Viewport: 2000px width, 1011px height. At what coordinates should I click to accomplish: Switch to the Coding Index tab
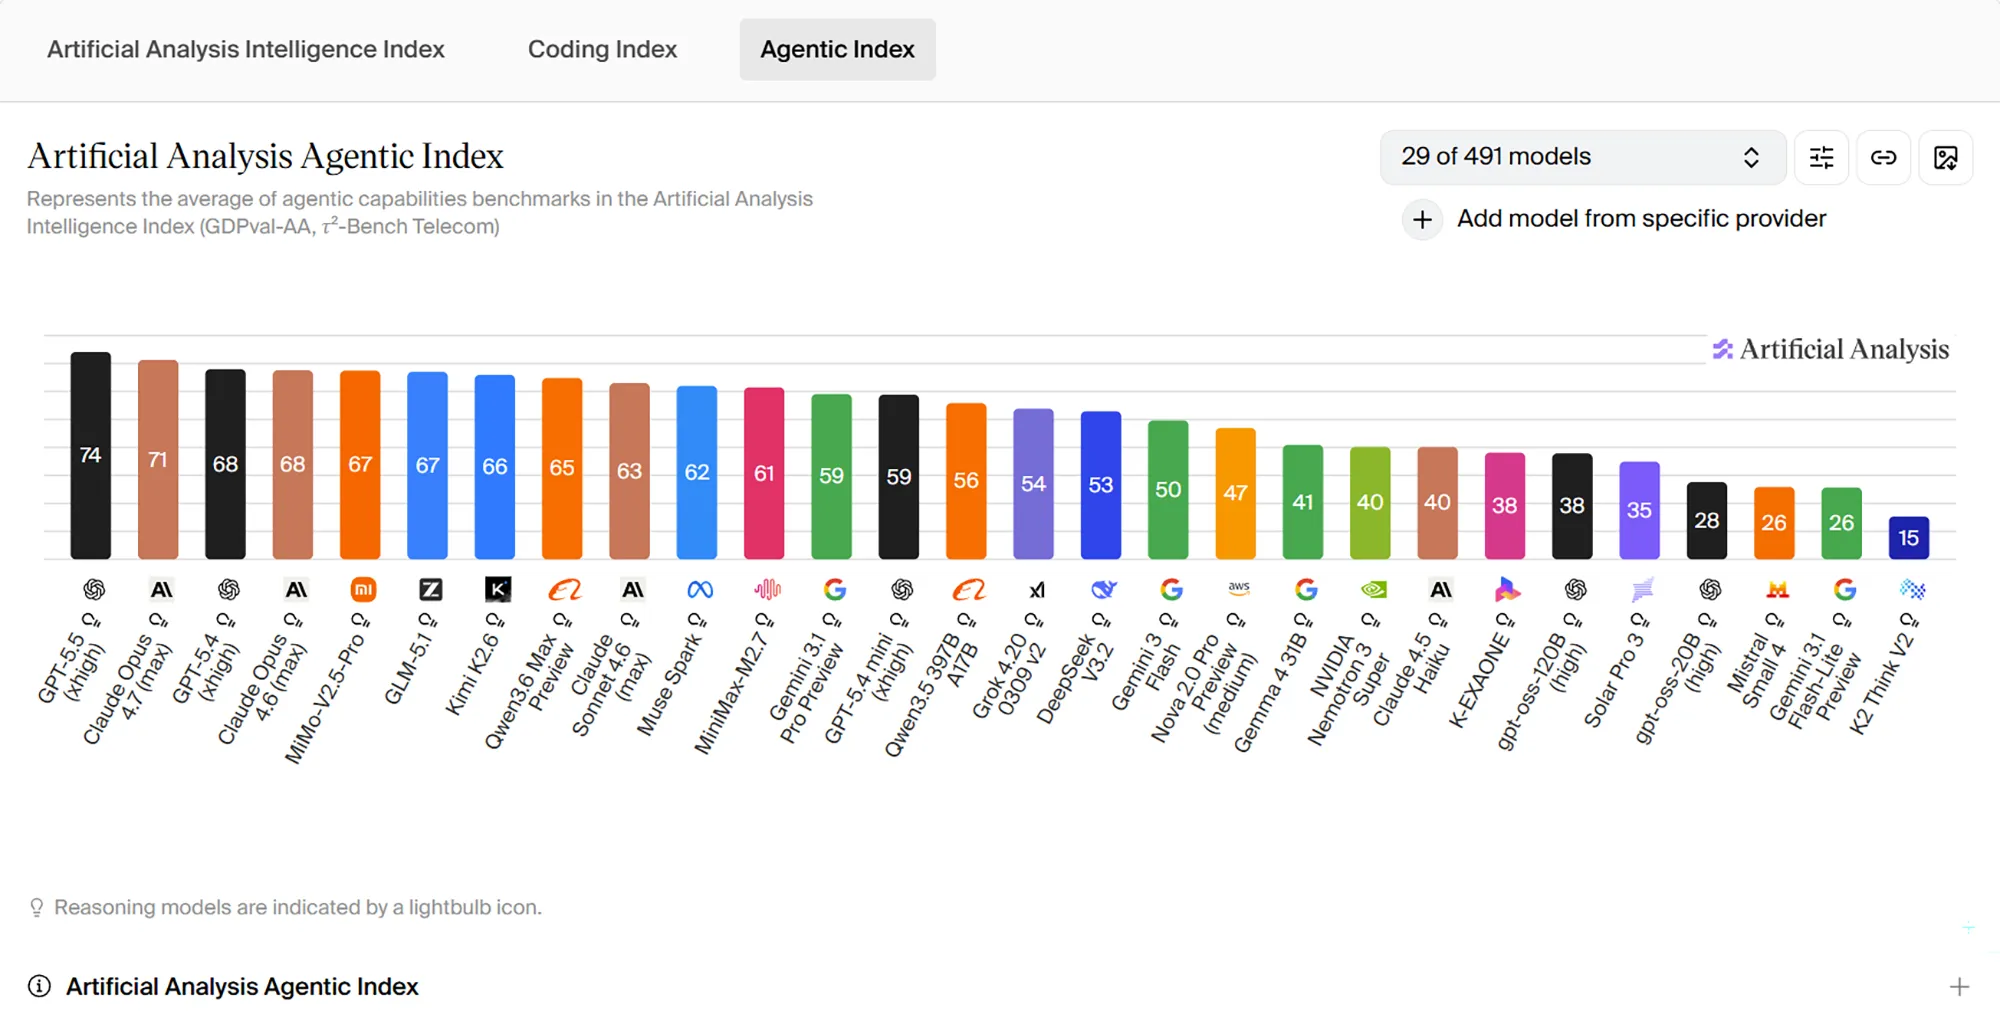[602, 49]
